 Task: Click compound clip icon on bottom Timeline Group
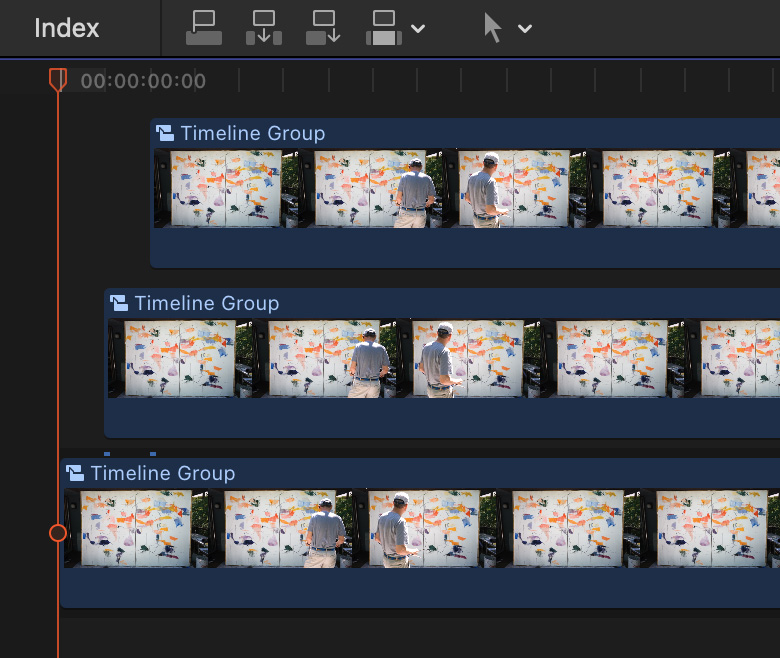[75, 473]
